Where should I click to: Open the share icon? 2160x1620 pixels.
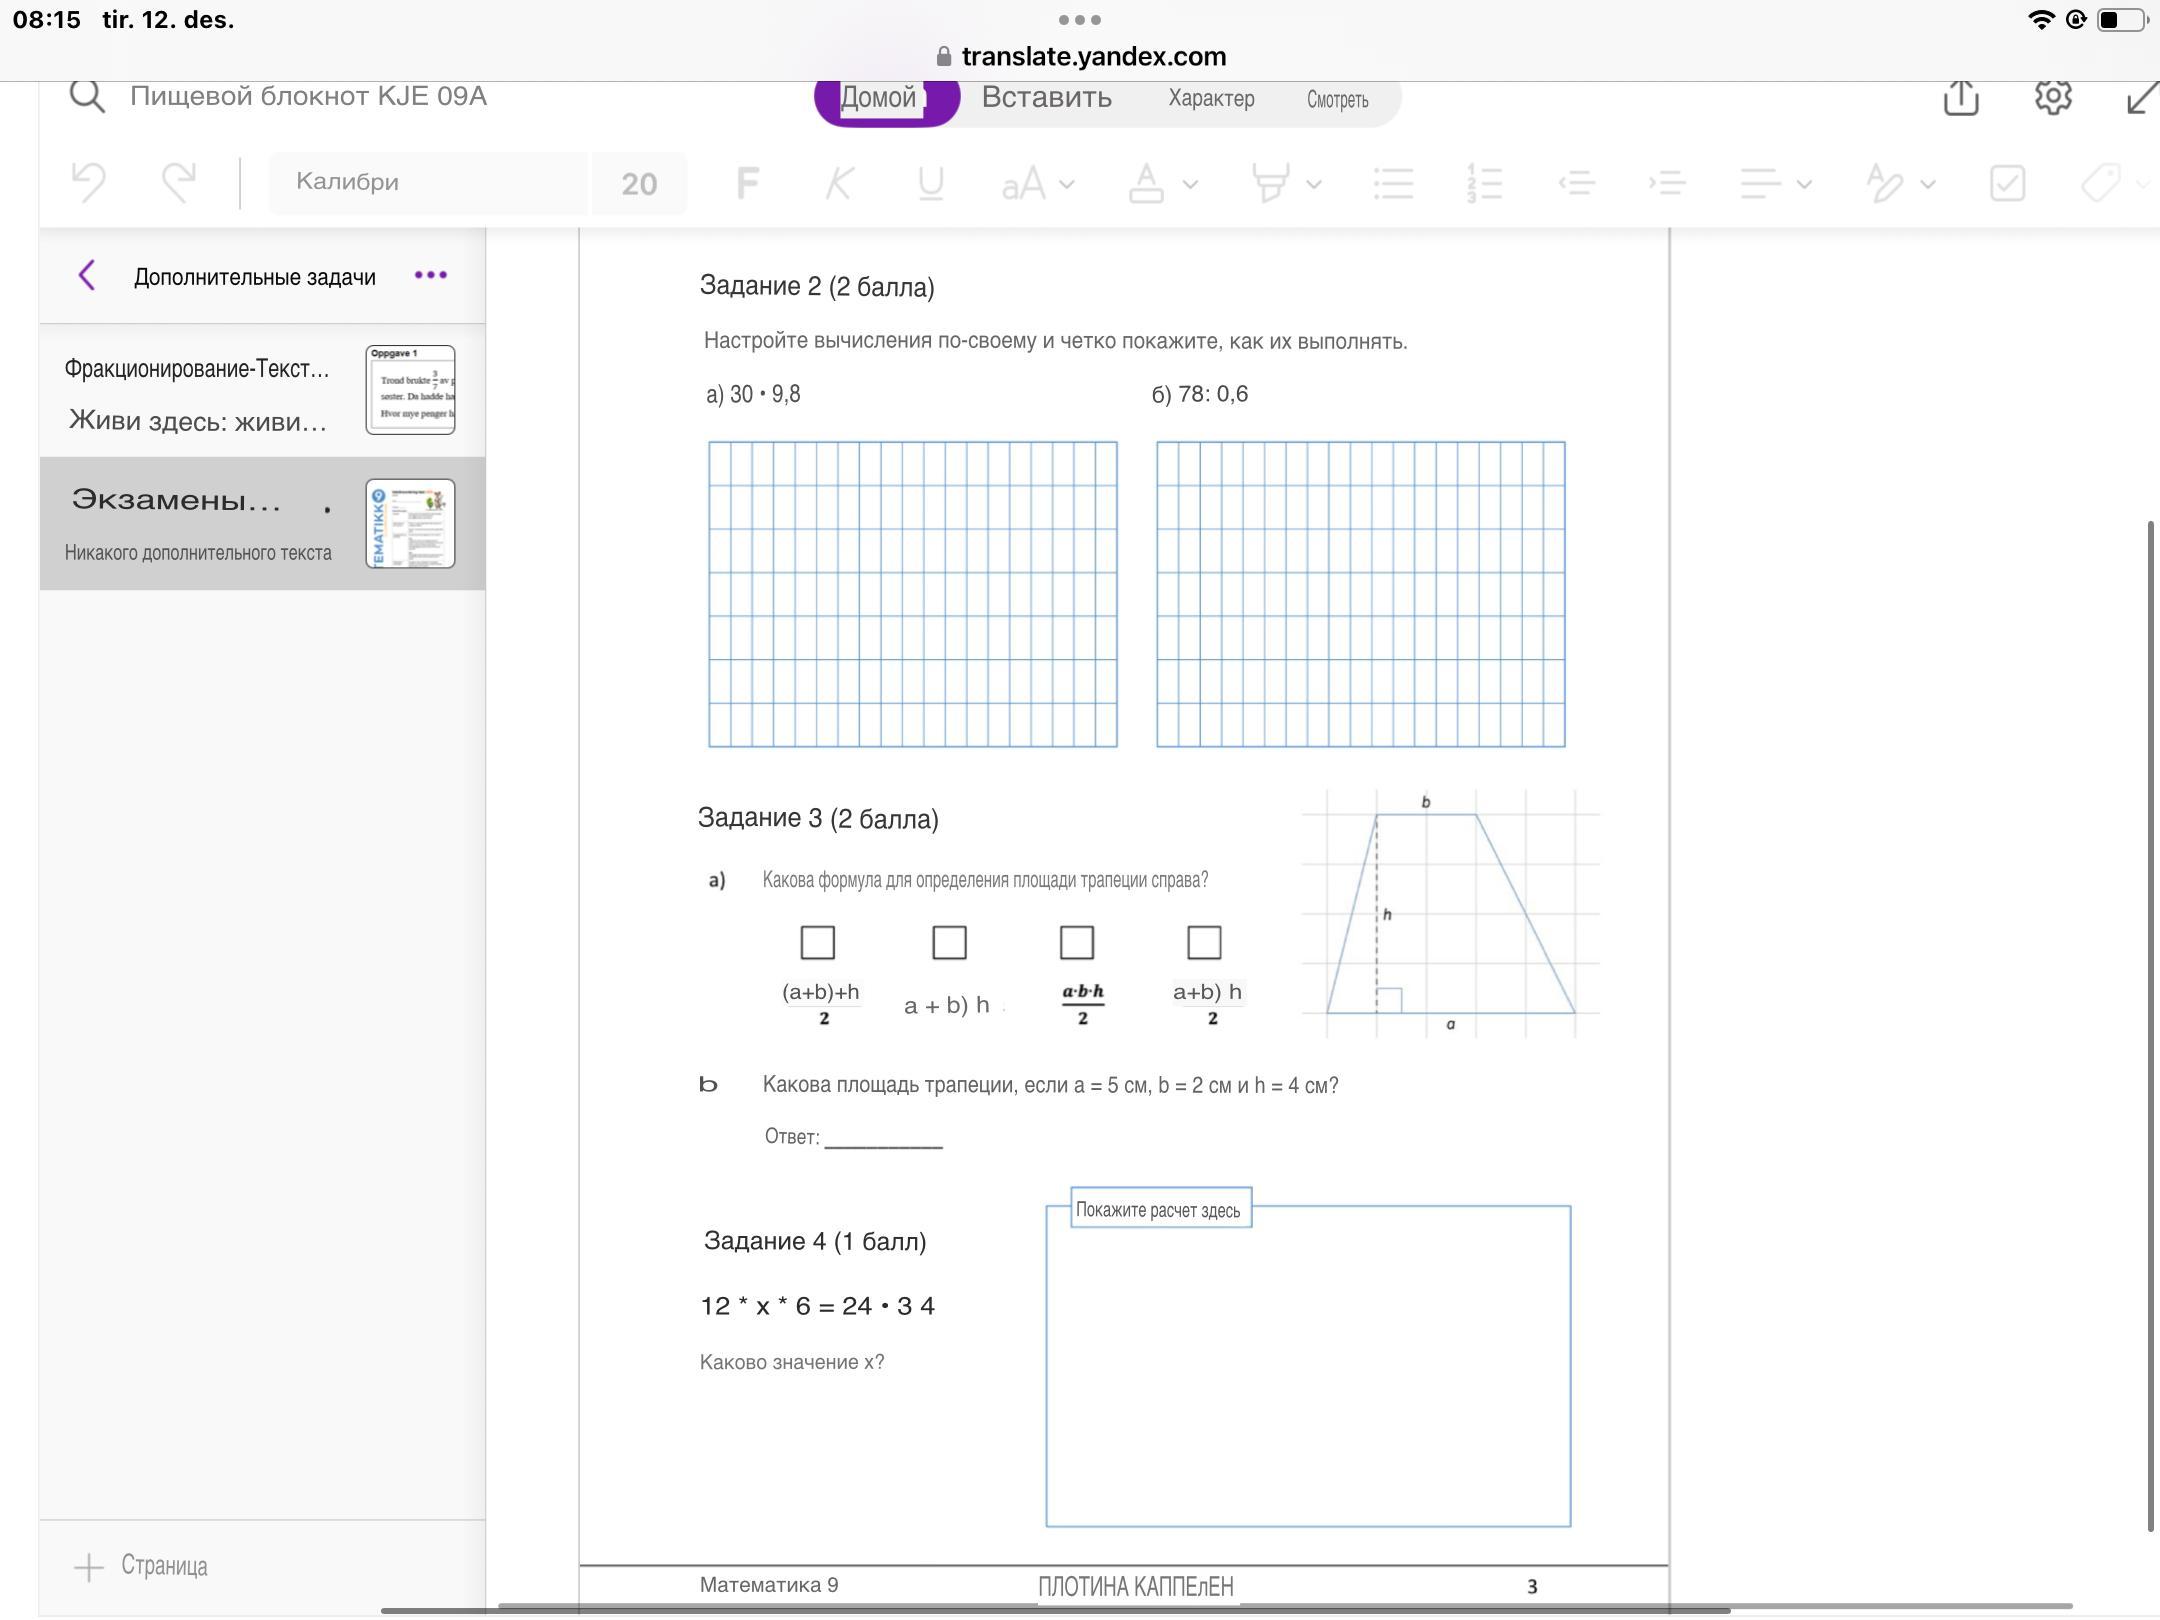coord(1960,97)
